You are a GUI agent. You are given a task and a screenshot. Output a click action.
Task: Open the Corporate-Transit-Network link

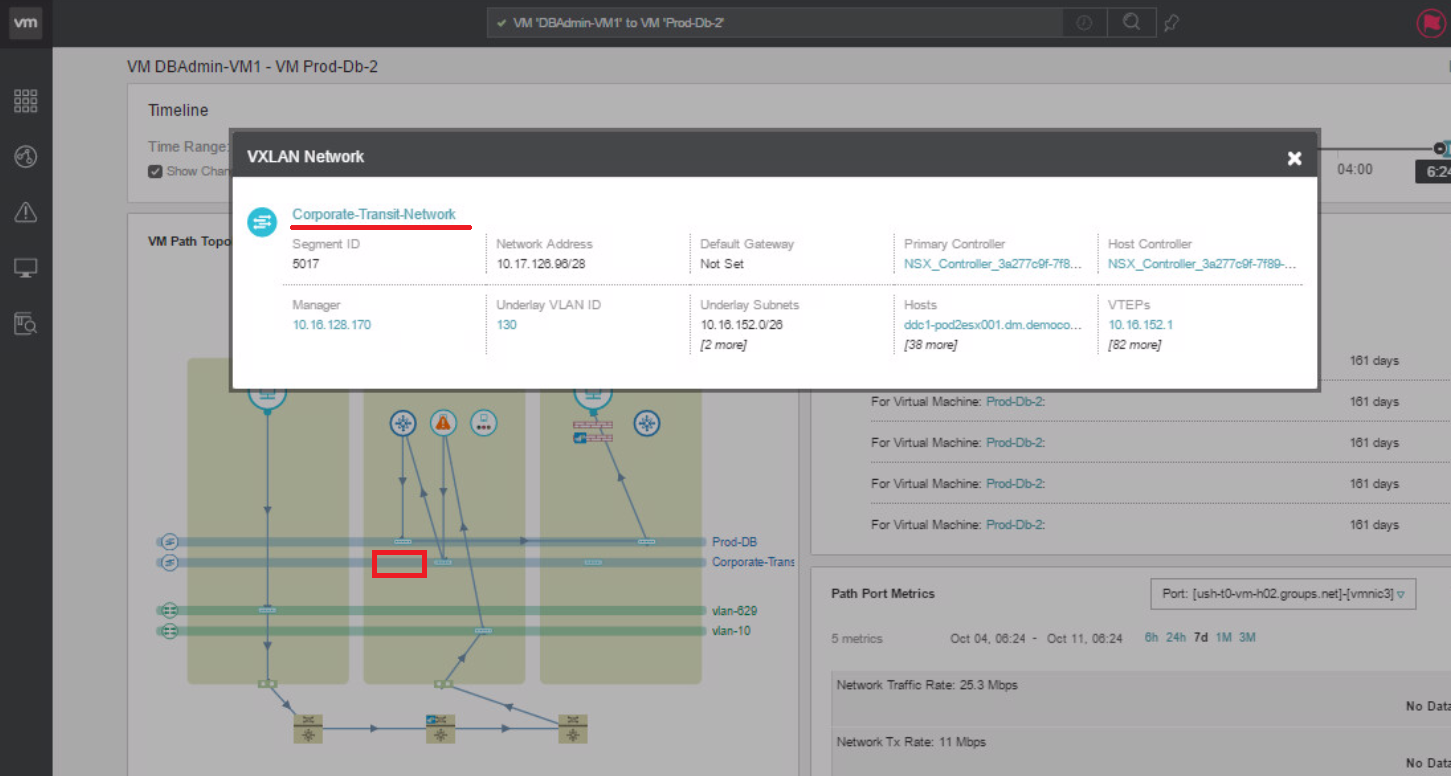tap(373, 214)
